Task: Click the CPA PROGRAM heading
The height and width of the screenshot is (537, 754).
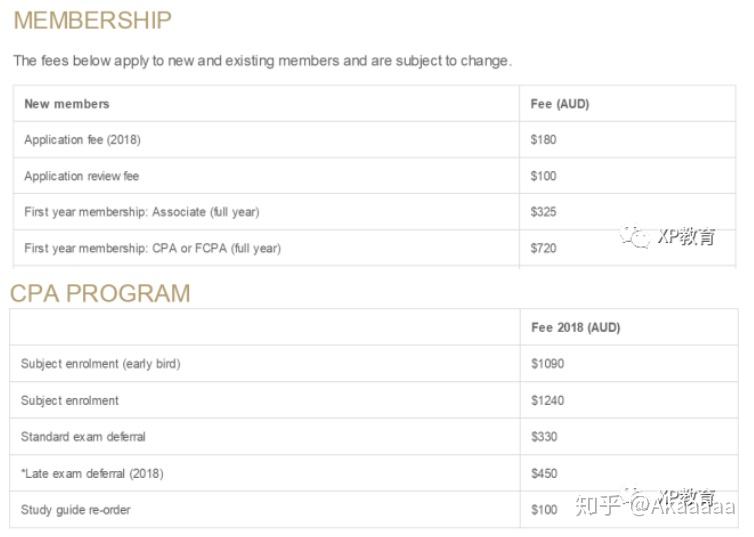Action: (x=100, y=293)
